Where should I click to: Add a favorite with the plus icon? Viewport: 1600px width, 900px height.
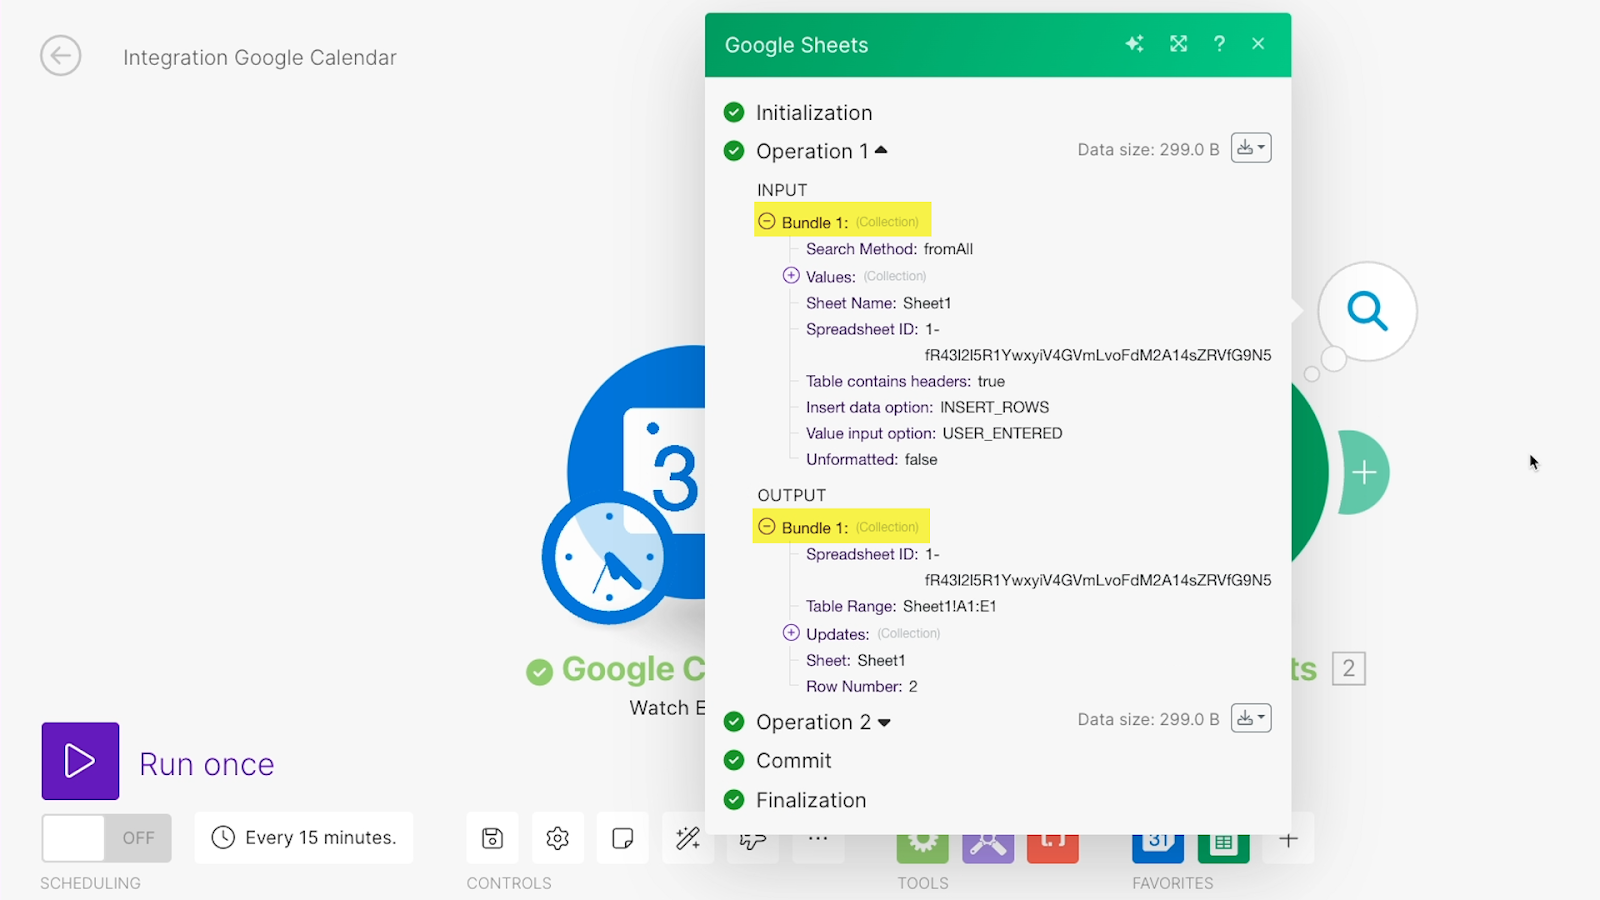pyautogui.click(x=1288, y=841)
